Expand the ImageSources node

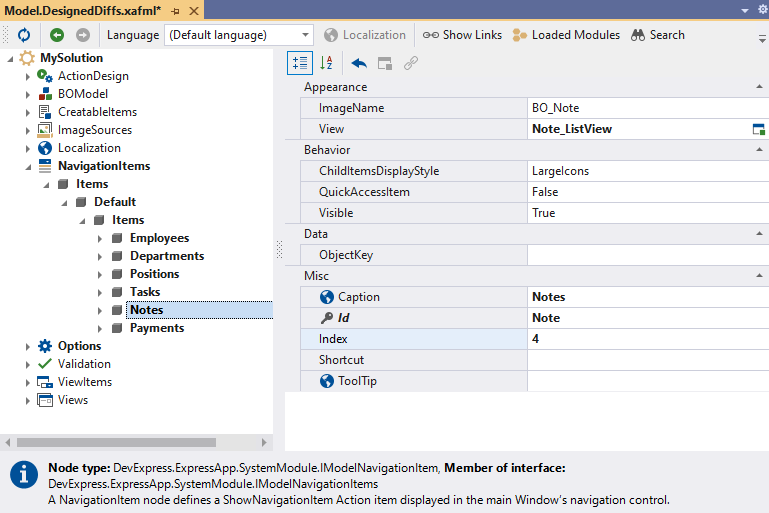point(28,131)
